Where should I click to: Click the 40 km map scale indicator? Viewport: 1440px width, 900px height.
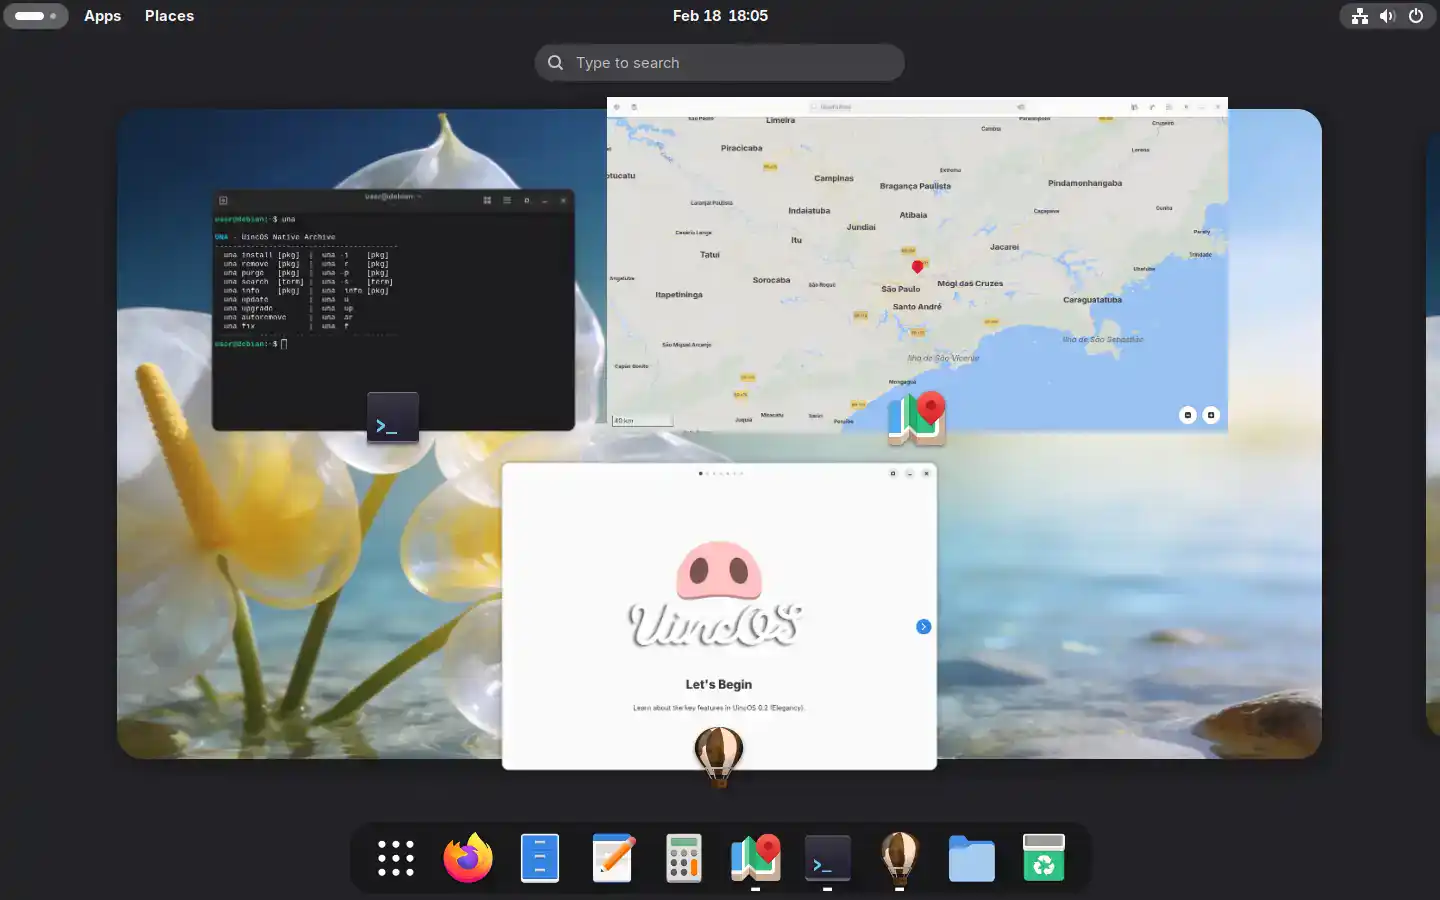click(642, 421)
